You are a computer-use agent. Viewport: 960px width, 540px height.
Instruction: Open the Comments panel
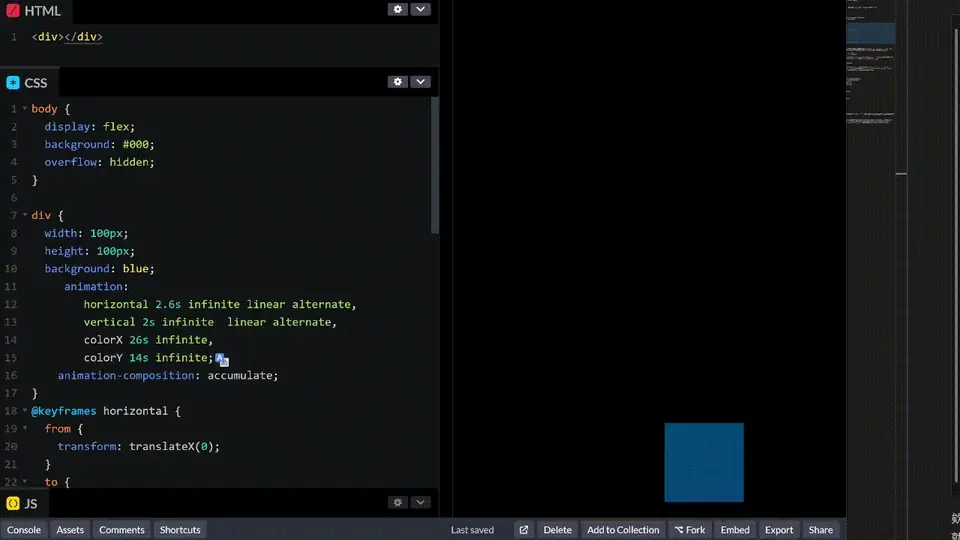coord(122,530)
